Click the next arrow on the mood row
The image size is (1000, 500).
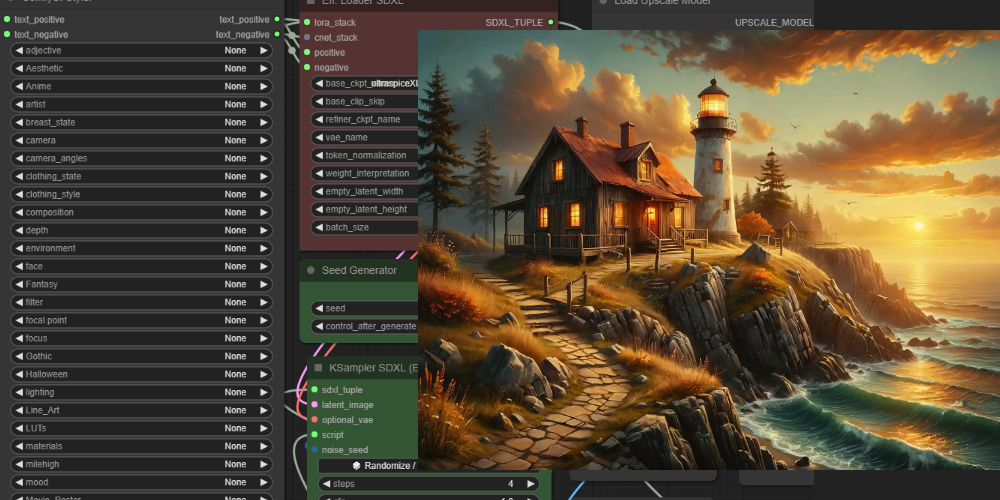[263, 482]
